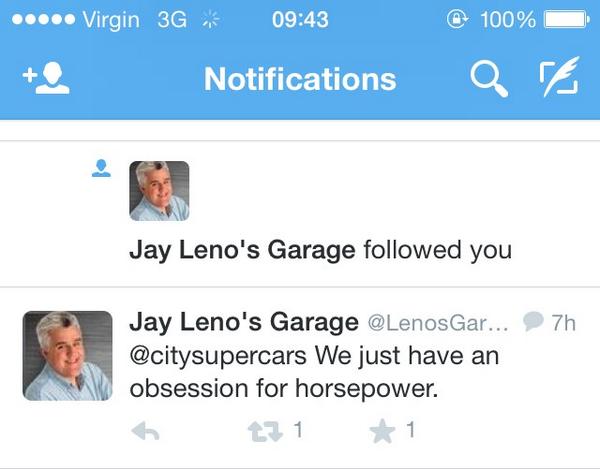Tap the small blue follower icon

point(101,168)
